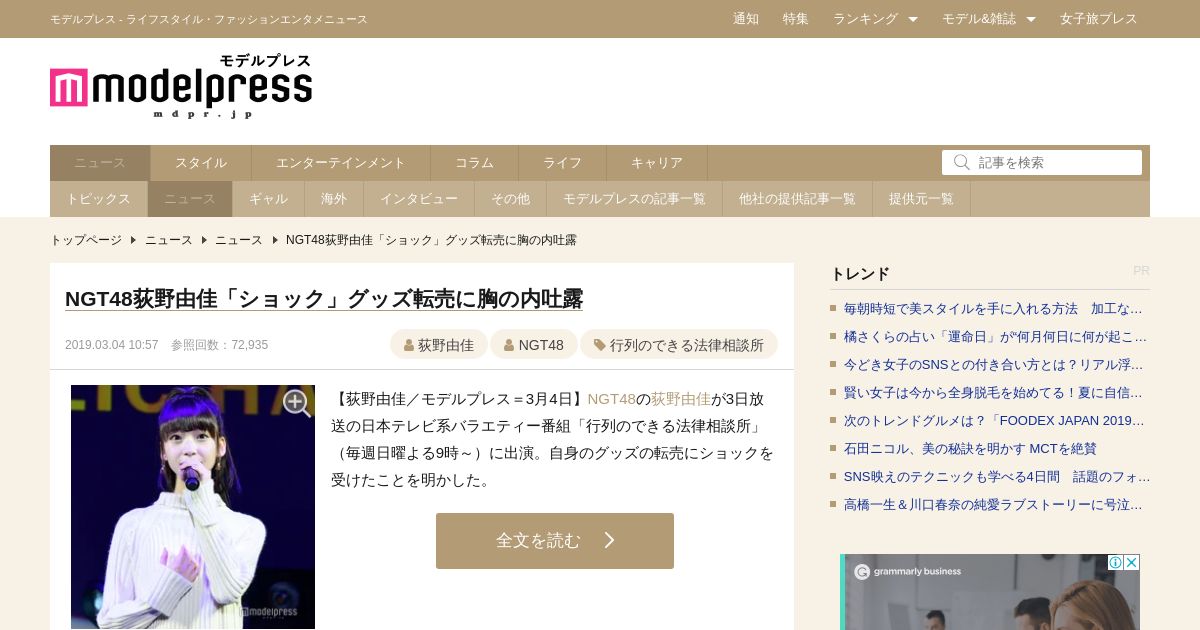The height and width of the screenshot is (630, 1200).
Task: Open the 海外 sub-tab
Action: pyautogui.click(x=334, y=199)
